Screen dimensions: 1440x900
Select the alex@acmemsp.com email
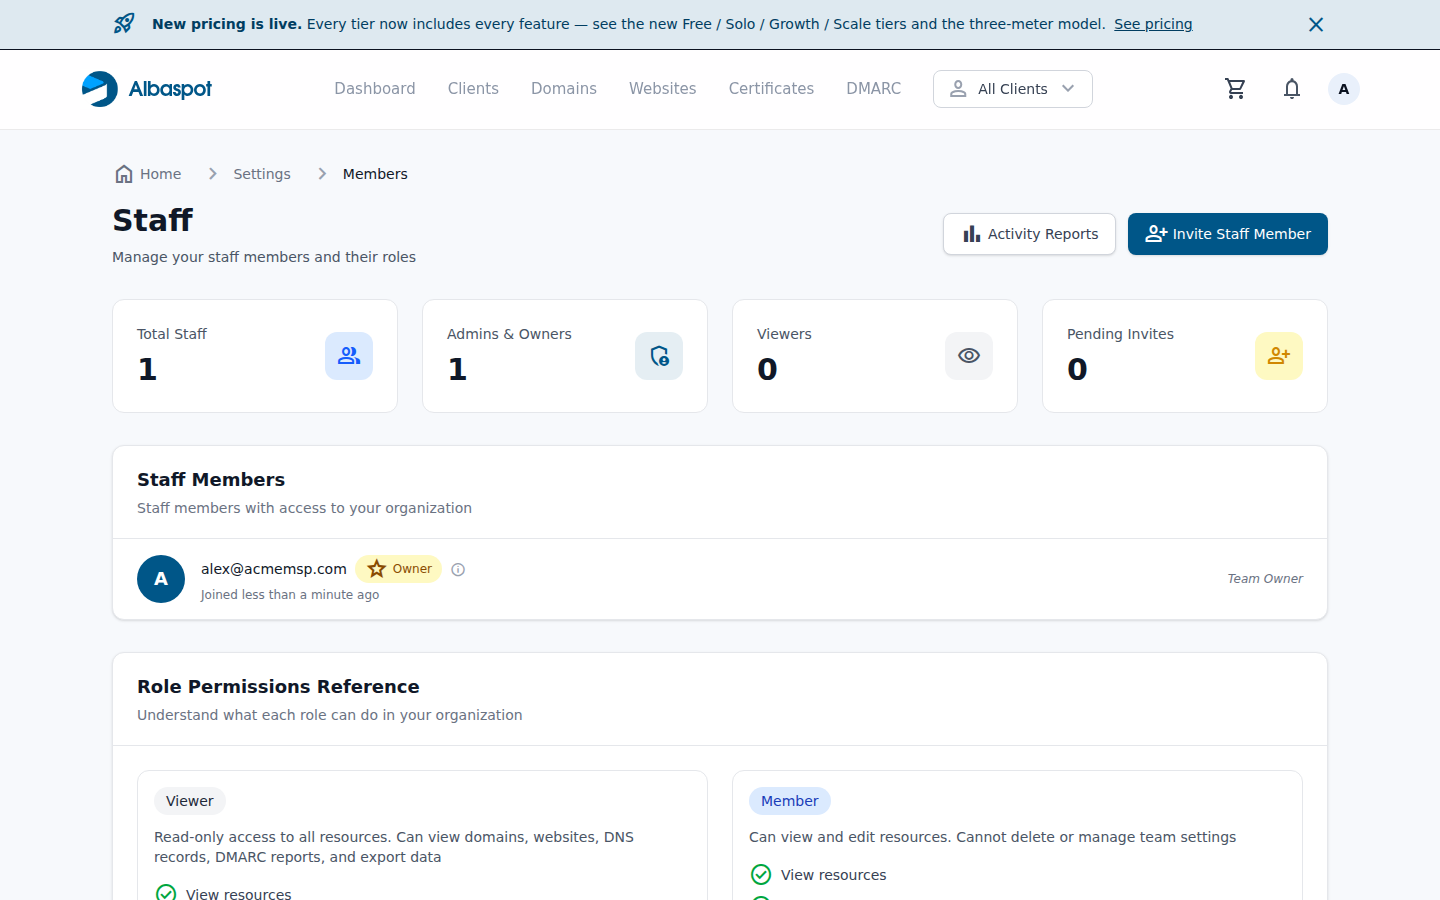(x=274, y=569)
